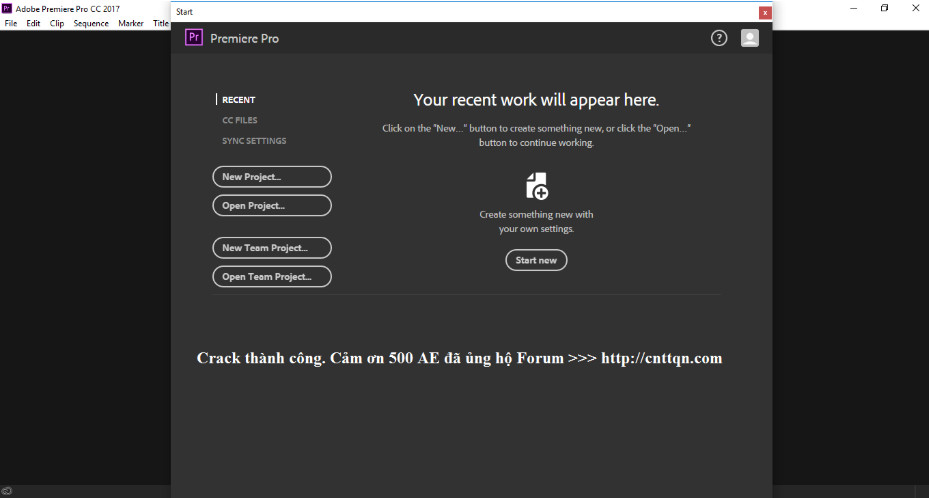Click the Premiere app icon in title bar
Screen dimensions: 929x498
click(x=7, y=8)
